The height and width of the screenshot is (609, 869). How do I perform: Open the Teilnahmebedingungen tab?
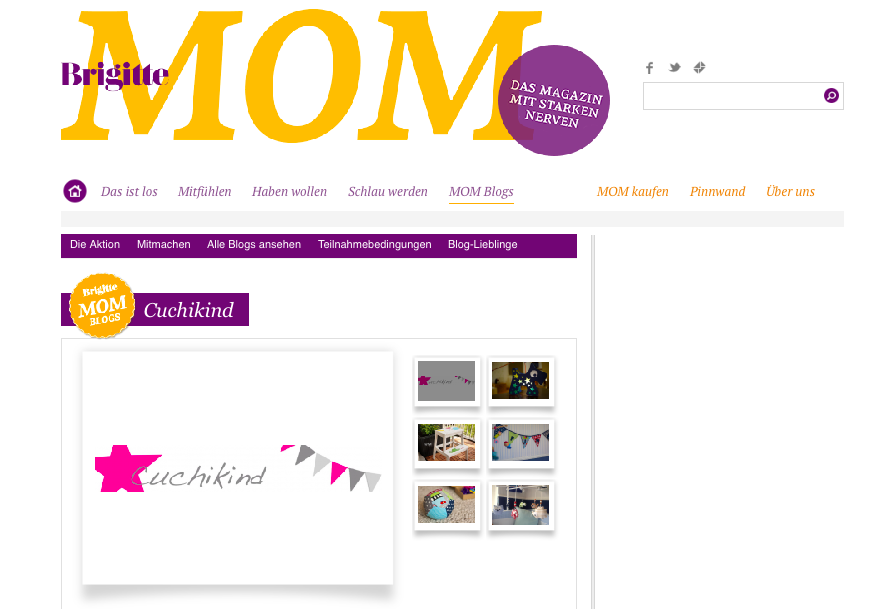[375, 244]
